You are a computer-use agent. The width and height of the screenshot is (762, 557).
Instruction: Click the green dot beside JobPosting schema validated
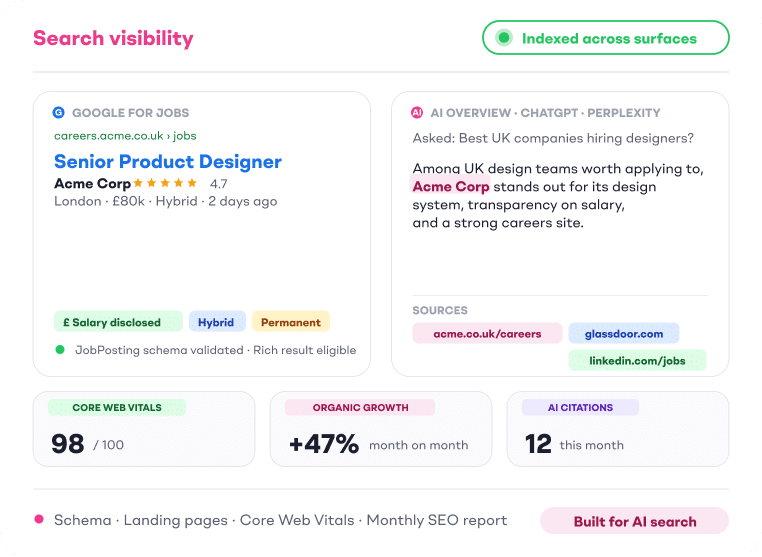60,349
